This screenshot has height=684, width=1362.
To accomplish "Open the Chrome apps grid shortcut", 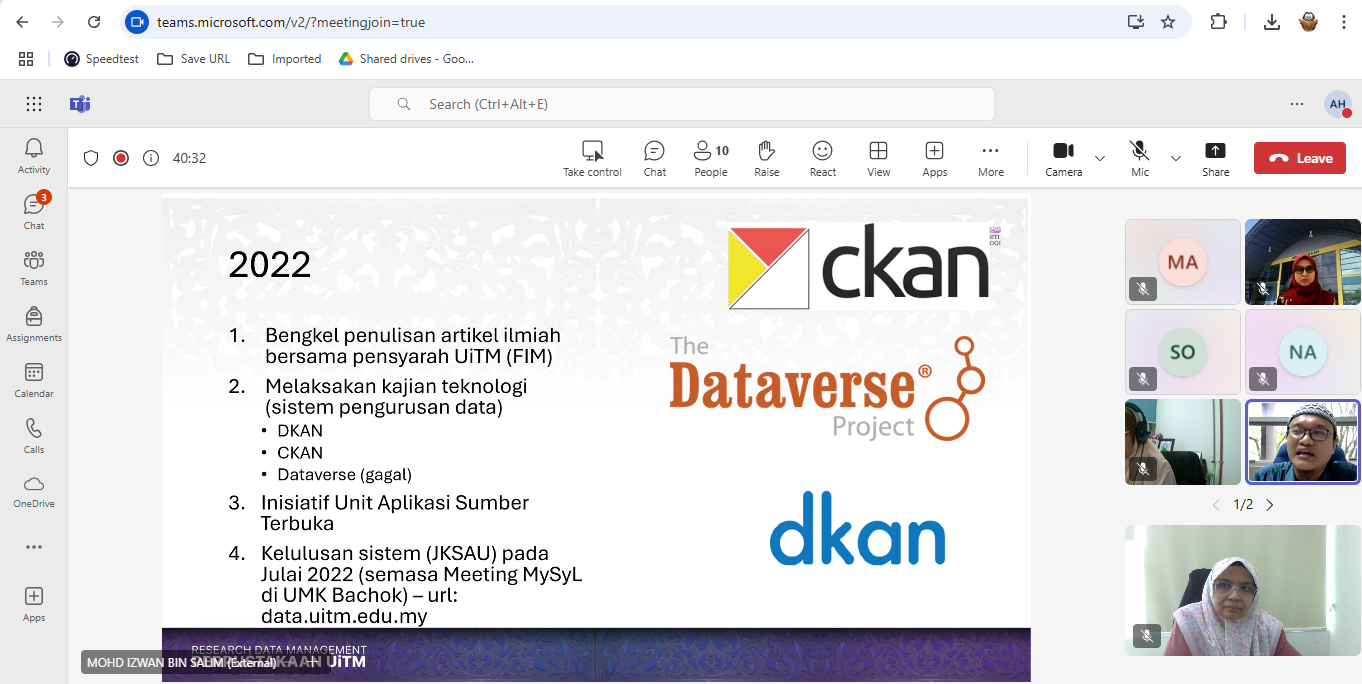I will click(x=26, y=59).
